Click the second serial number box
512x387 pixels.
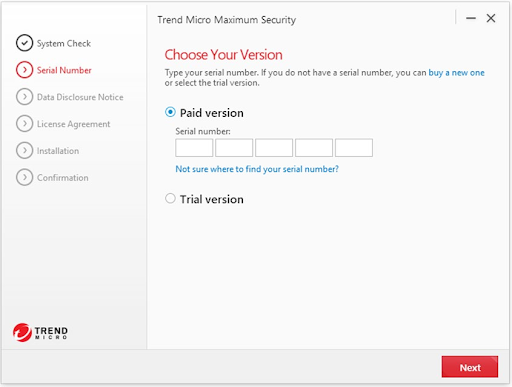pyautogui.click(x=234, y=148)
